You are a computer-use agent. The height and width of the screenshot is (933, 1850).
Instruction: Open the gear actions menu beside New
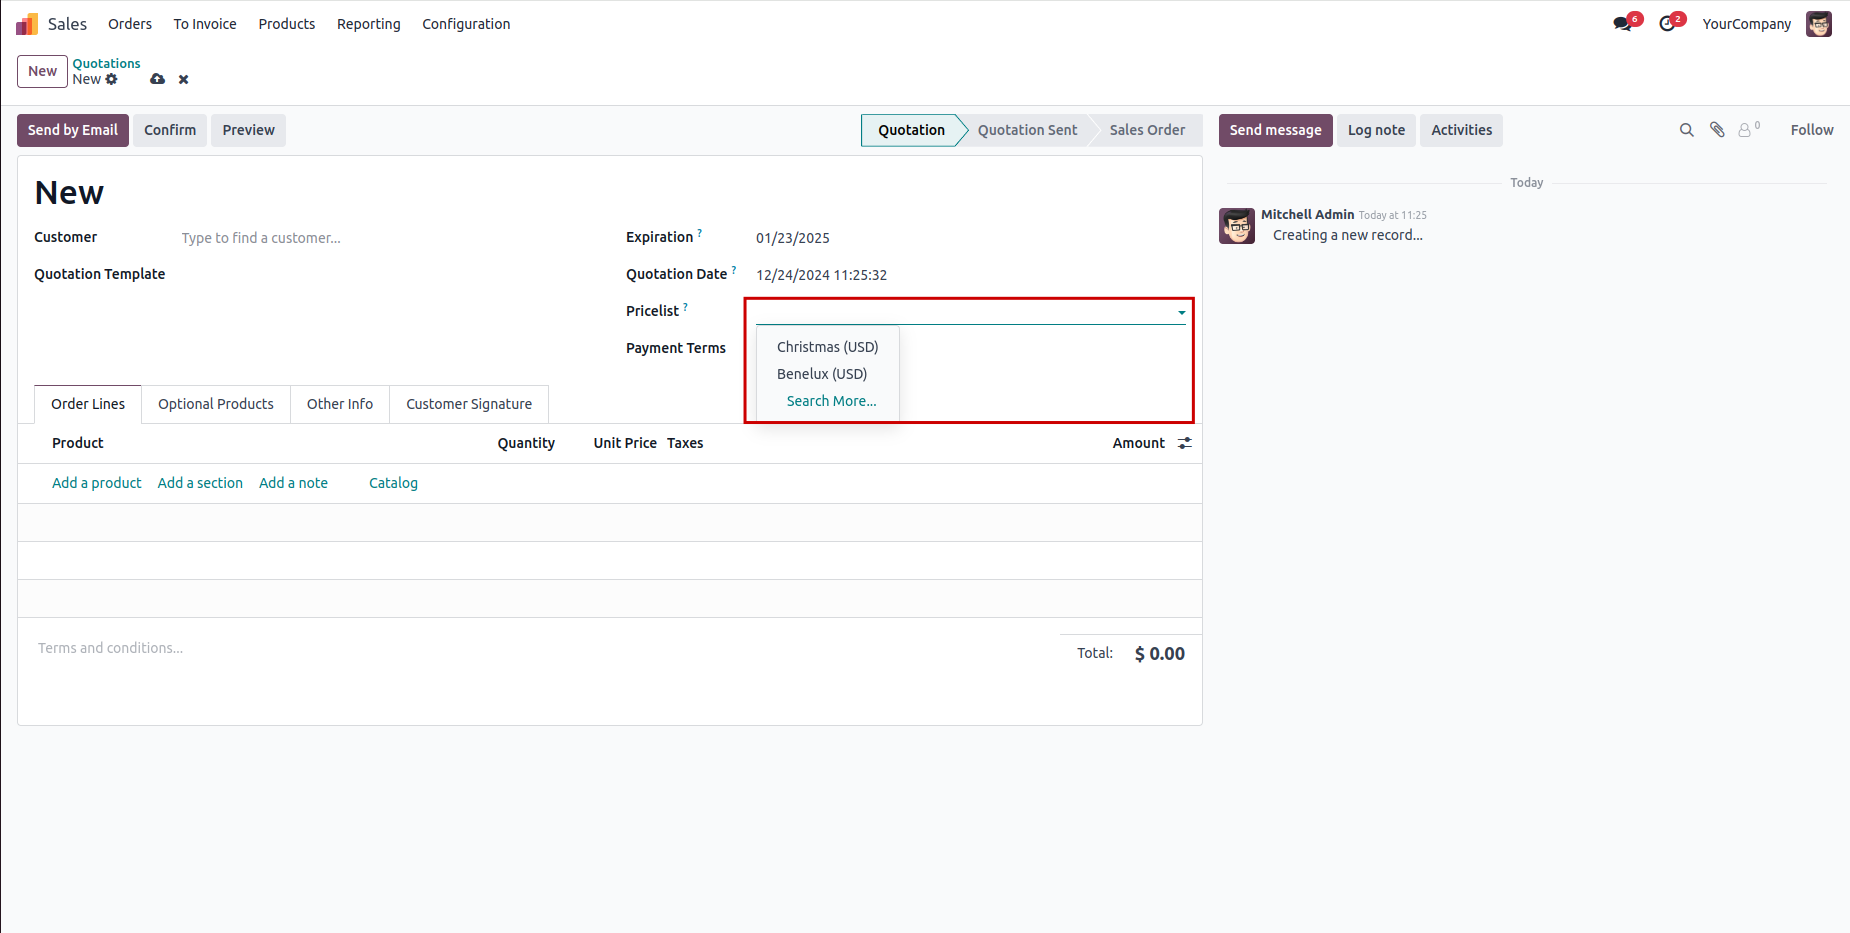coord(112,79)
